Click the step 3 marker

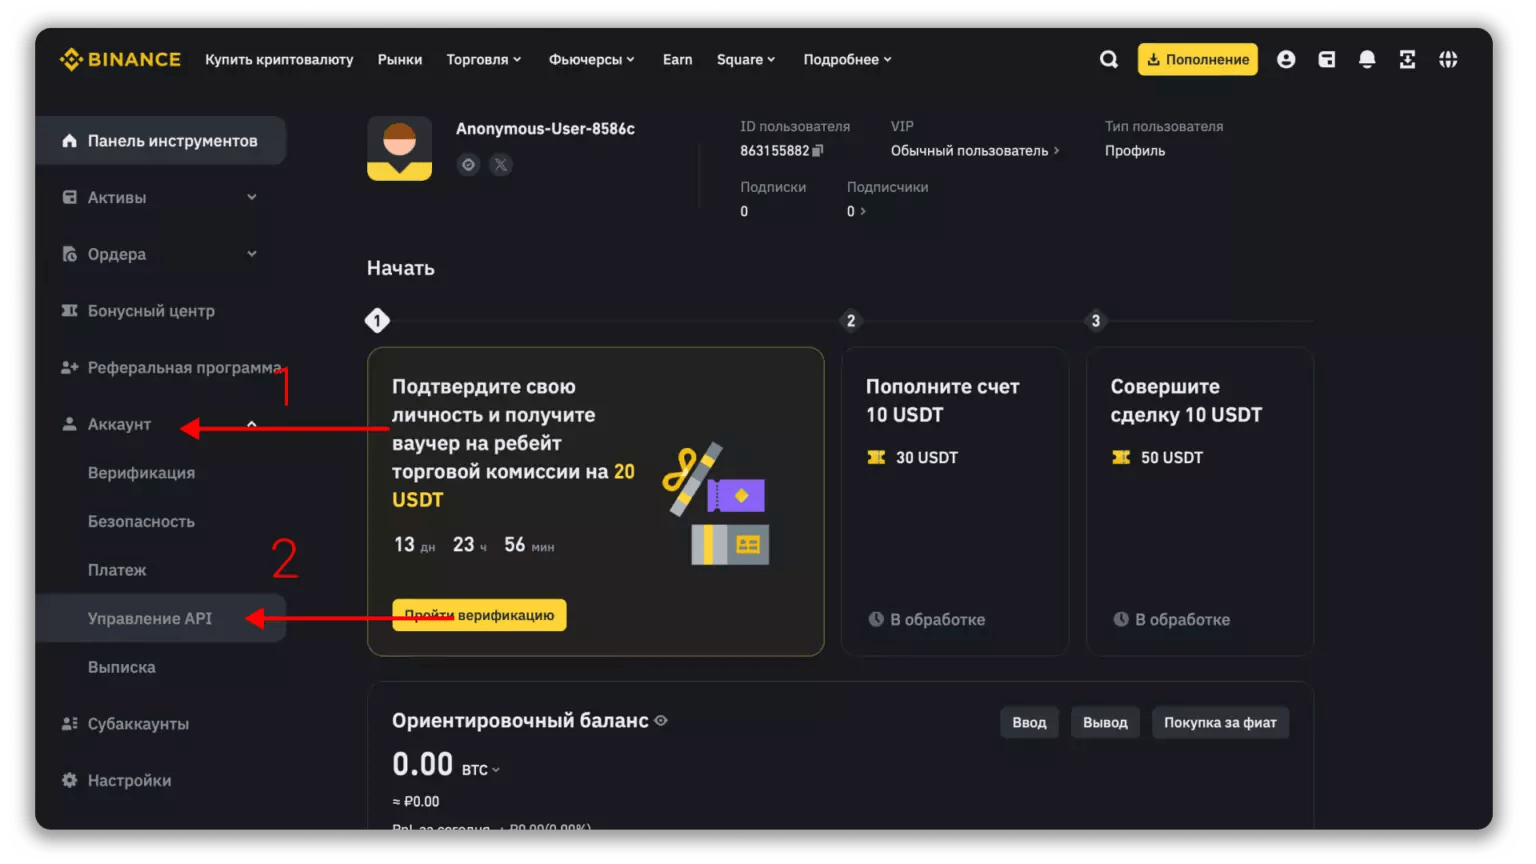point(1096,321)
